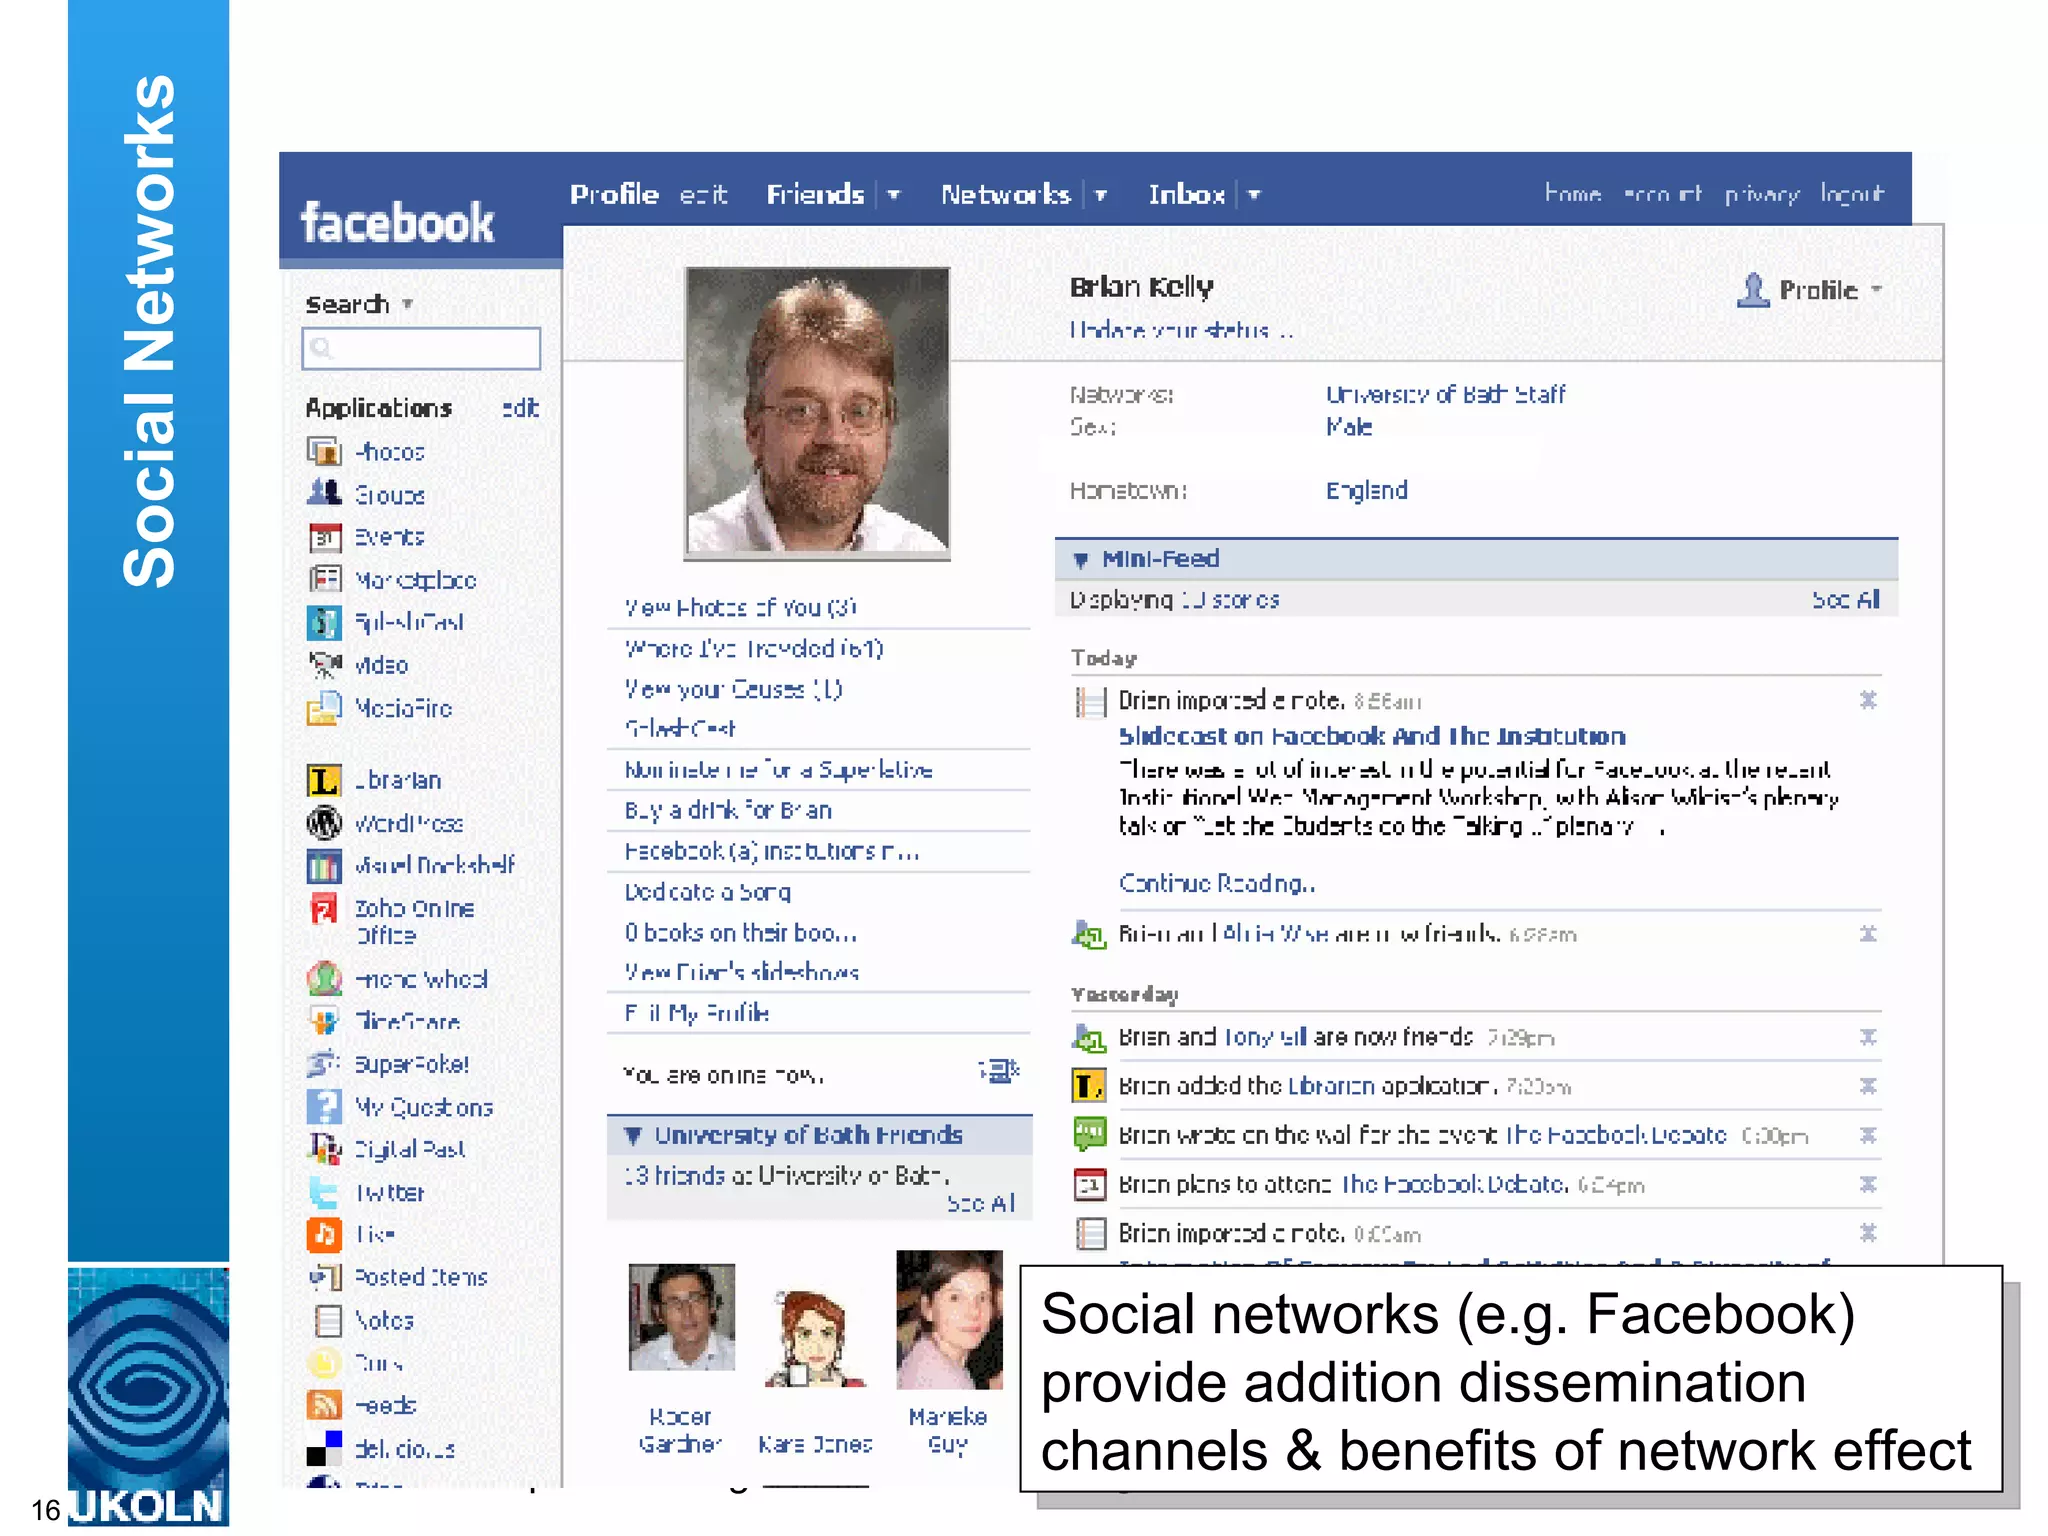The width and height of the screenshot is (2048, 1536).
Task: Open the MediaFire application icon
Action: 323,708
